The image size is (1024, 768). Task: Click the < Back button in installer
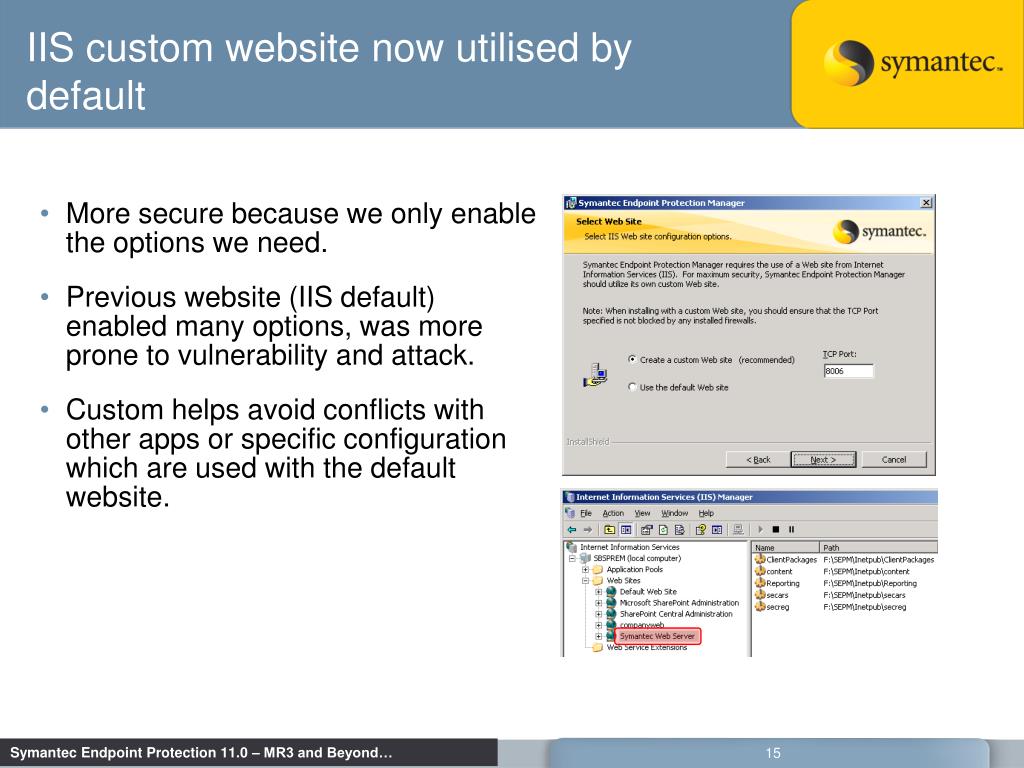758,460
